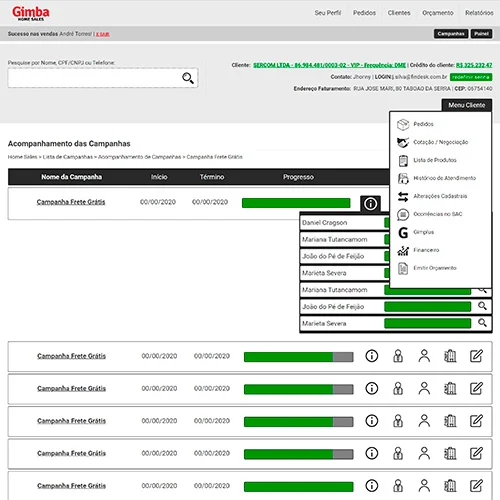Click the Campanha Frete Grátis breadcrumb text
The width and height of the screenshot is (500, 500).
click(214, 157)
